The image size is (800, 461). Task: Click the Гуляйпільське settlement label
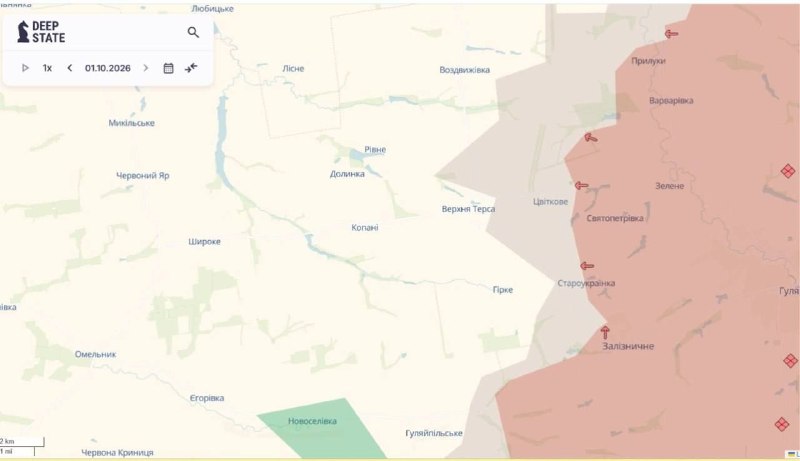pyautogui.click(x=434, y=433)
